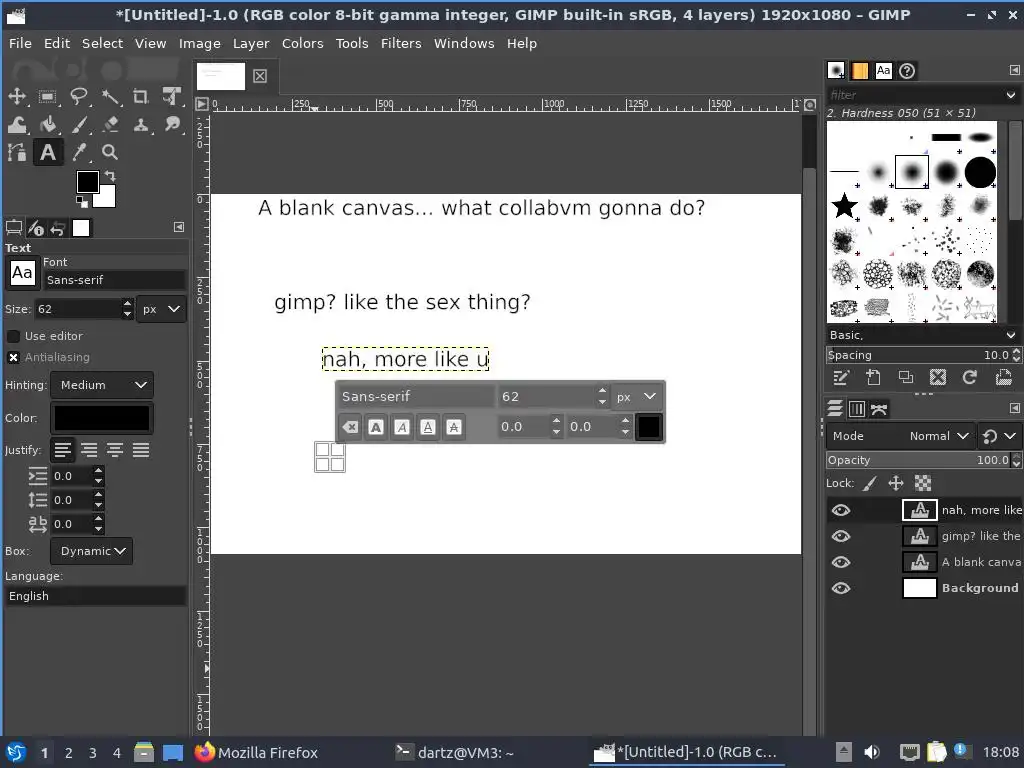The width and height of the screenshot is (1024, 768).
Task: Select the Free Select lasso tool
Action: 79,97
